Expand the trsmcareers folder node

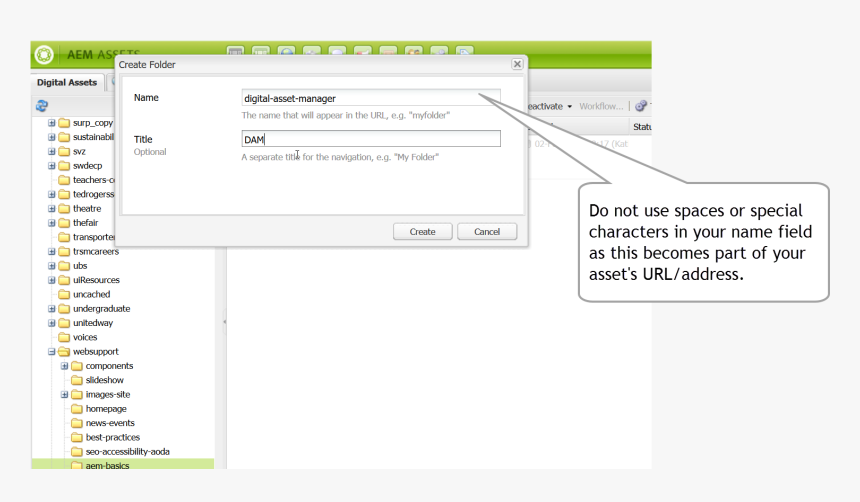(x=52, y=251)
